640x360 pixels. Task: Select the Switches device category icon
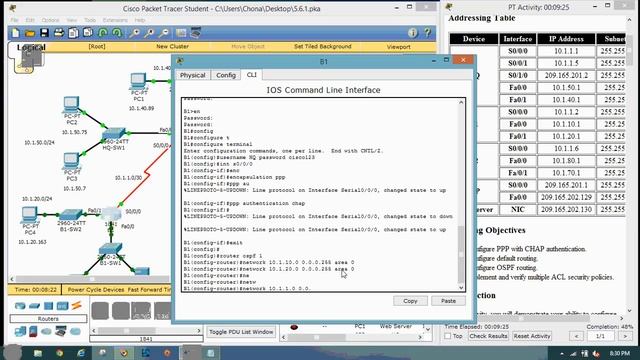[34, 306]
